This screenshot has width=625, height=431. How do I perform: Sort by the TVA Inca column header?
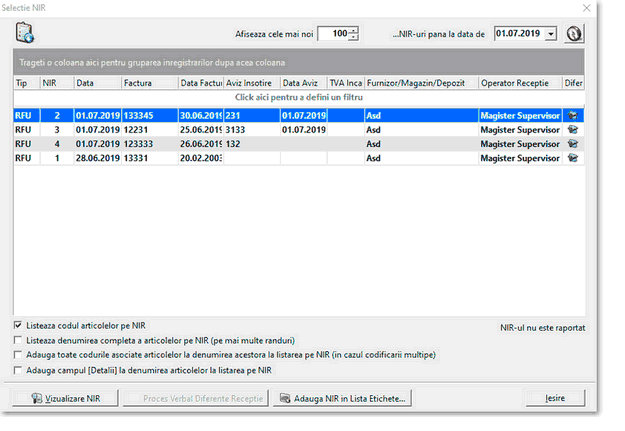coord(346,83)
